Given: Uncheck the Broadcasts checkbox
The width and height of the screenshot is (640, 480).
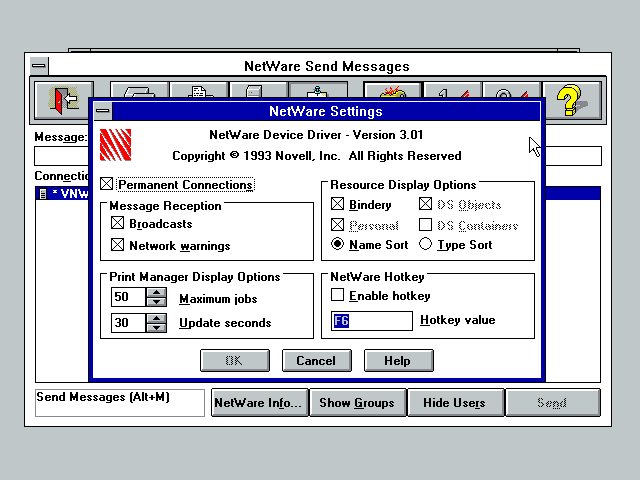Looking at the screenshot, I should (118, 223).
